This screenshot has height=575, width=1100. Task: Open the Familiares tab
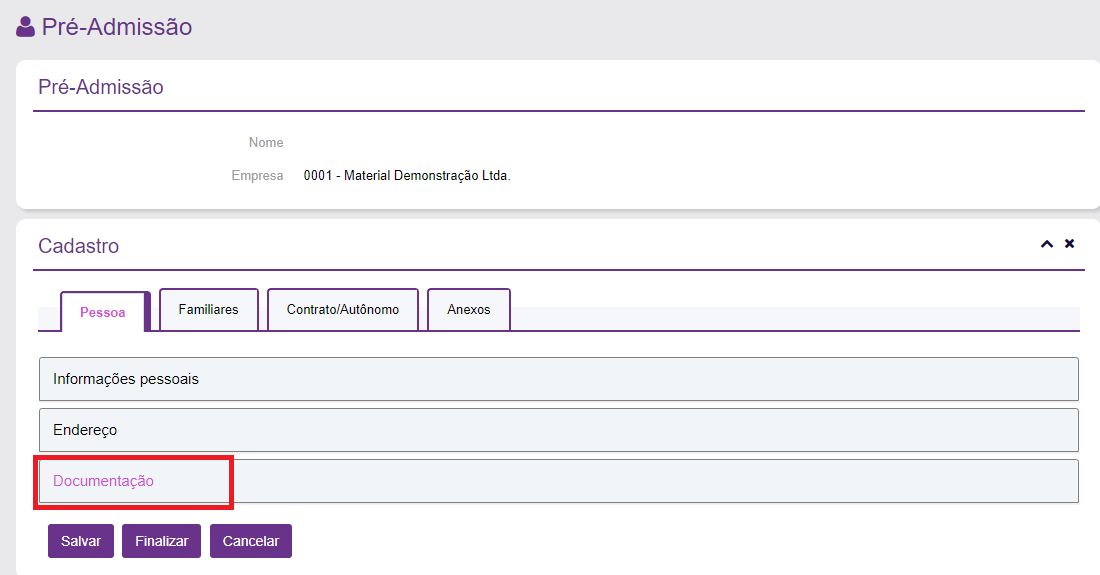click(x=209, y=310)
